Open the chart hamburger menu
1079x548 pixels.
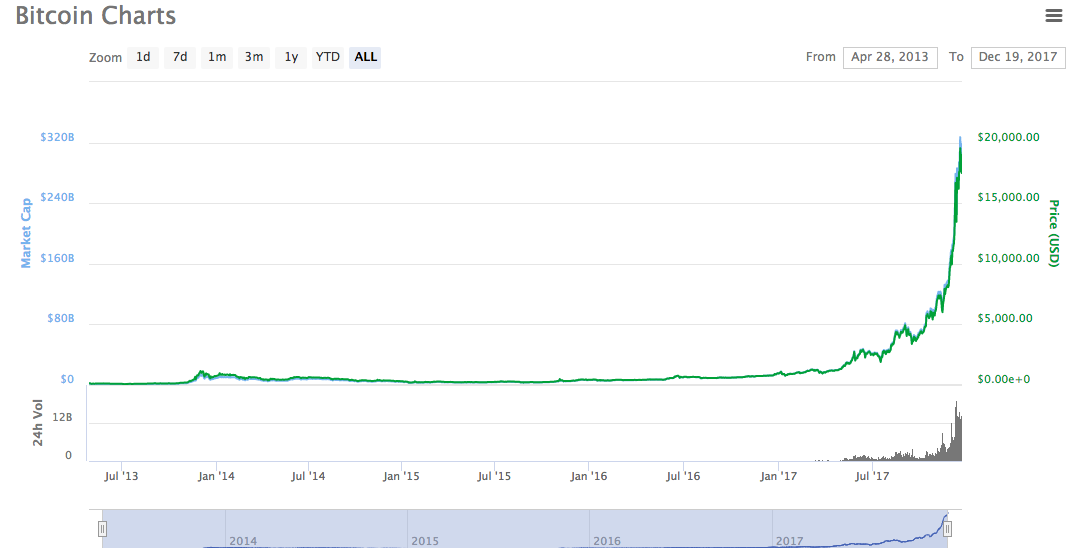point(1053,15)
